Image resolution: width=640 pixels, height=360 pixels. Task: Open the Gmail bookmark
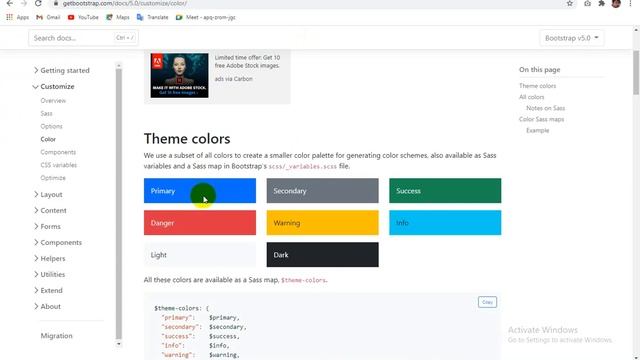(x=48, y=17)
